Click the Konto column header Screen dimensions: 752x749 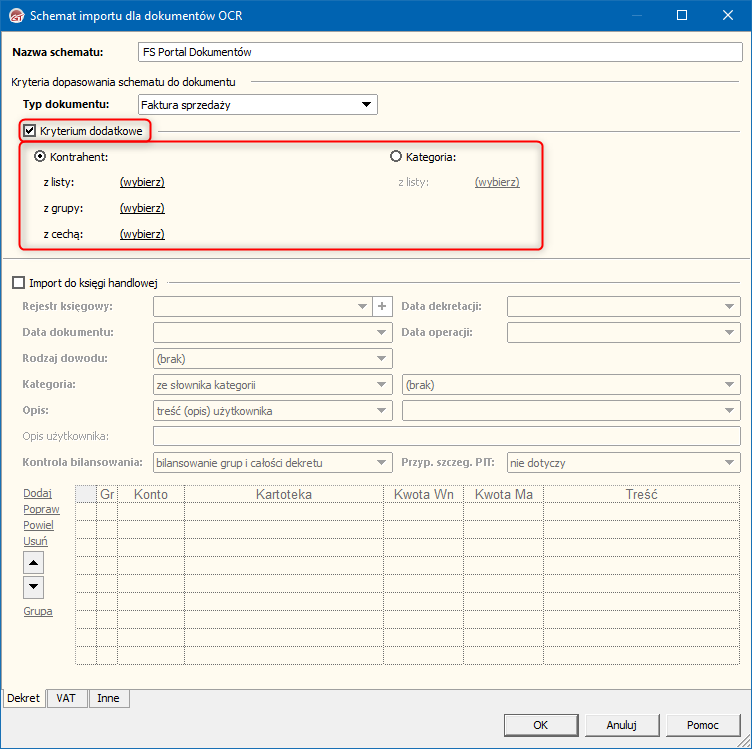point(151,494)
